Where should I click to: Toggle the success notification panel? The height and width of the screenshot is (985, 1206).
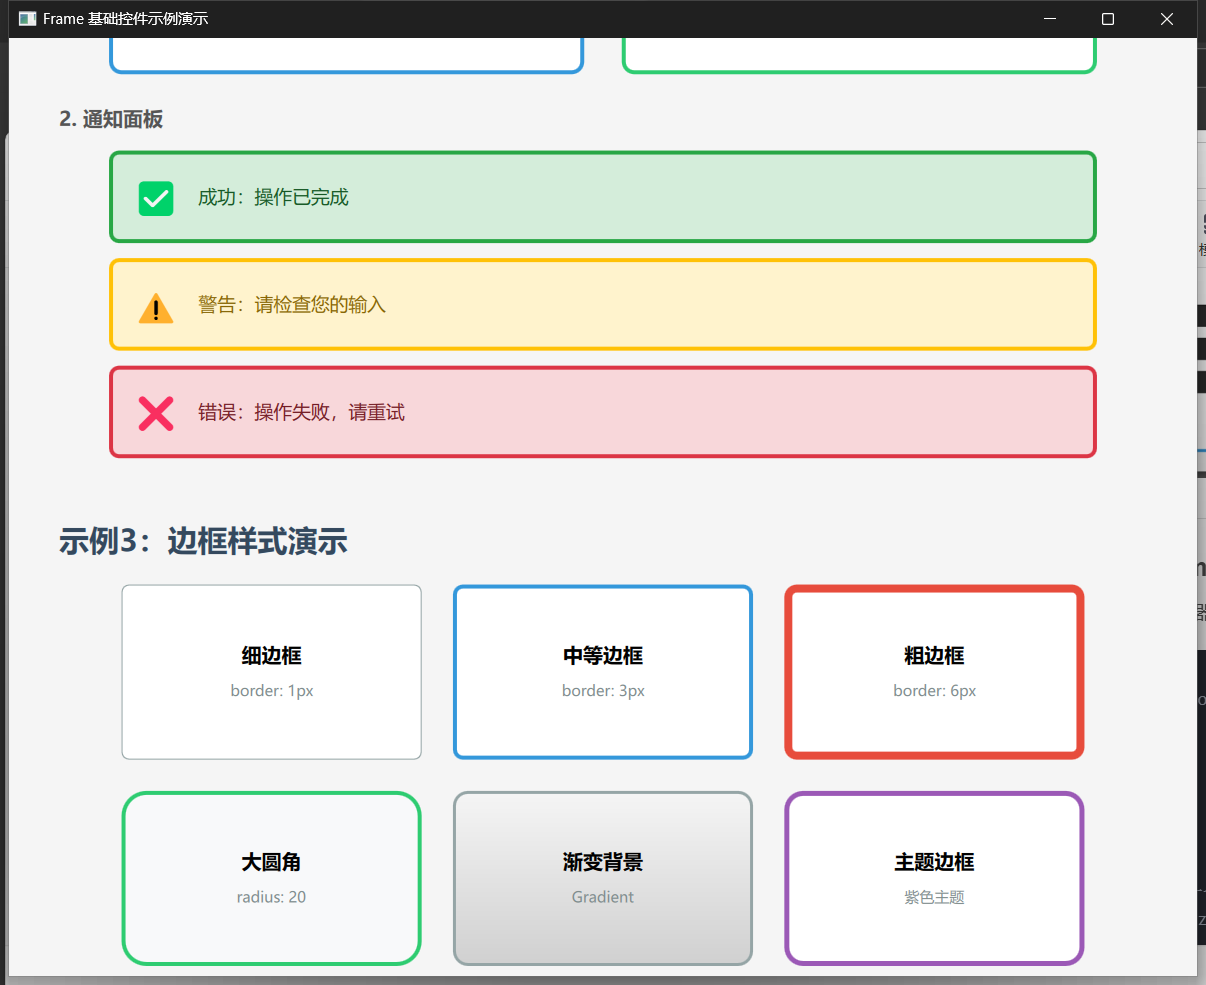point(602,197)
